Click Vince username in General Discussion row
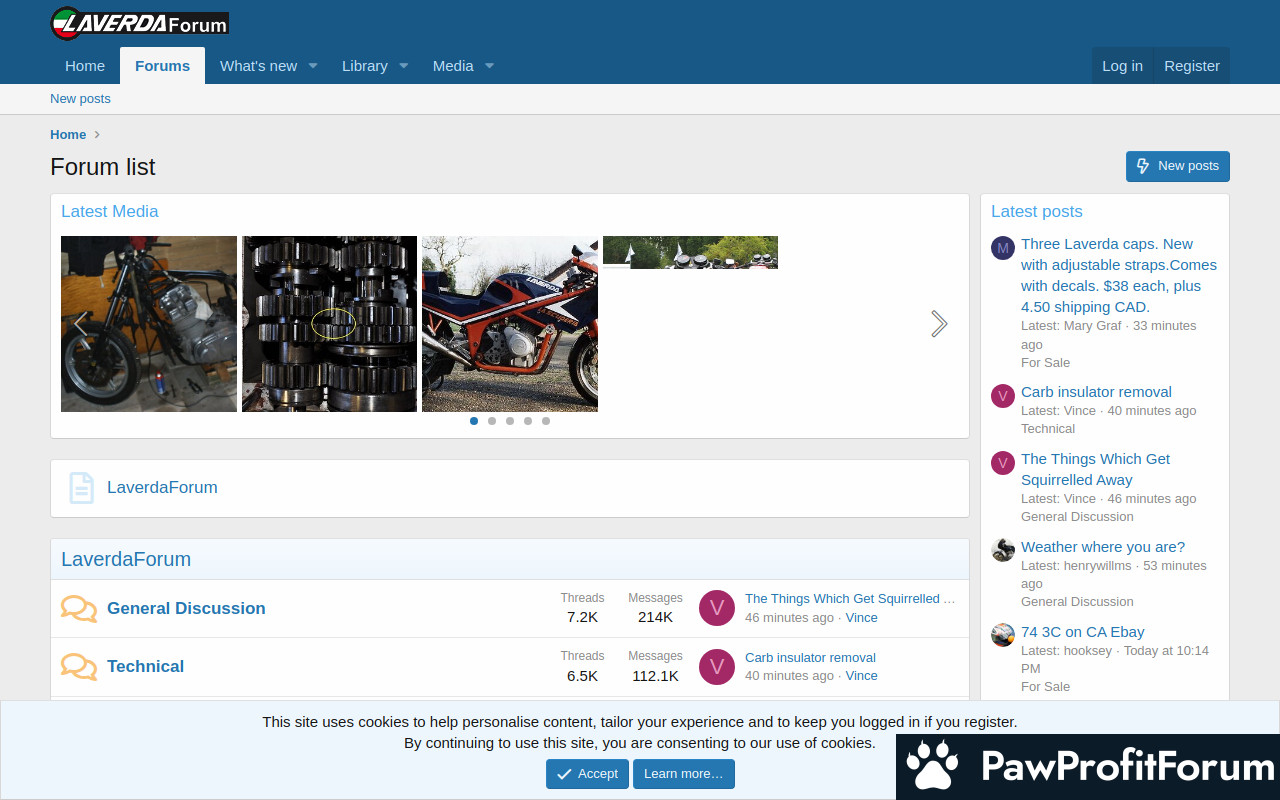The height and width of the screenshot is (800, 1280). point(862,618)
